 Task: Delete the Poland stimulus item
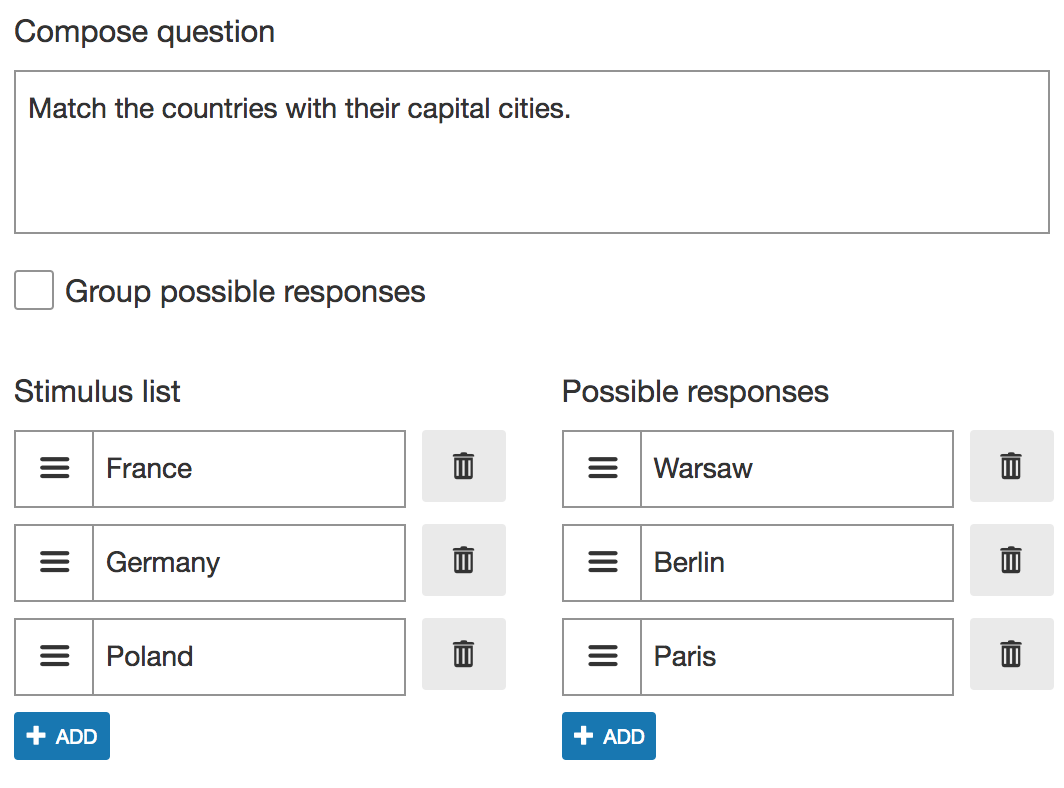tap(463, 654)
